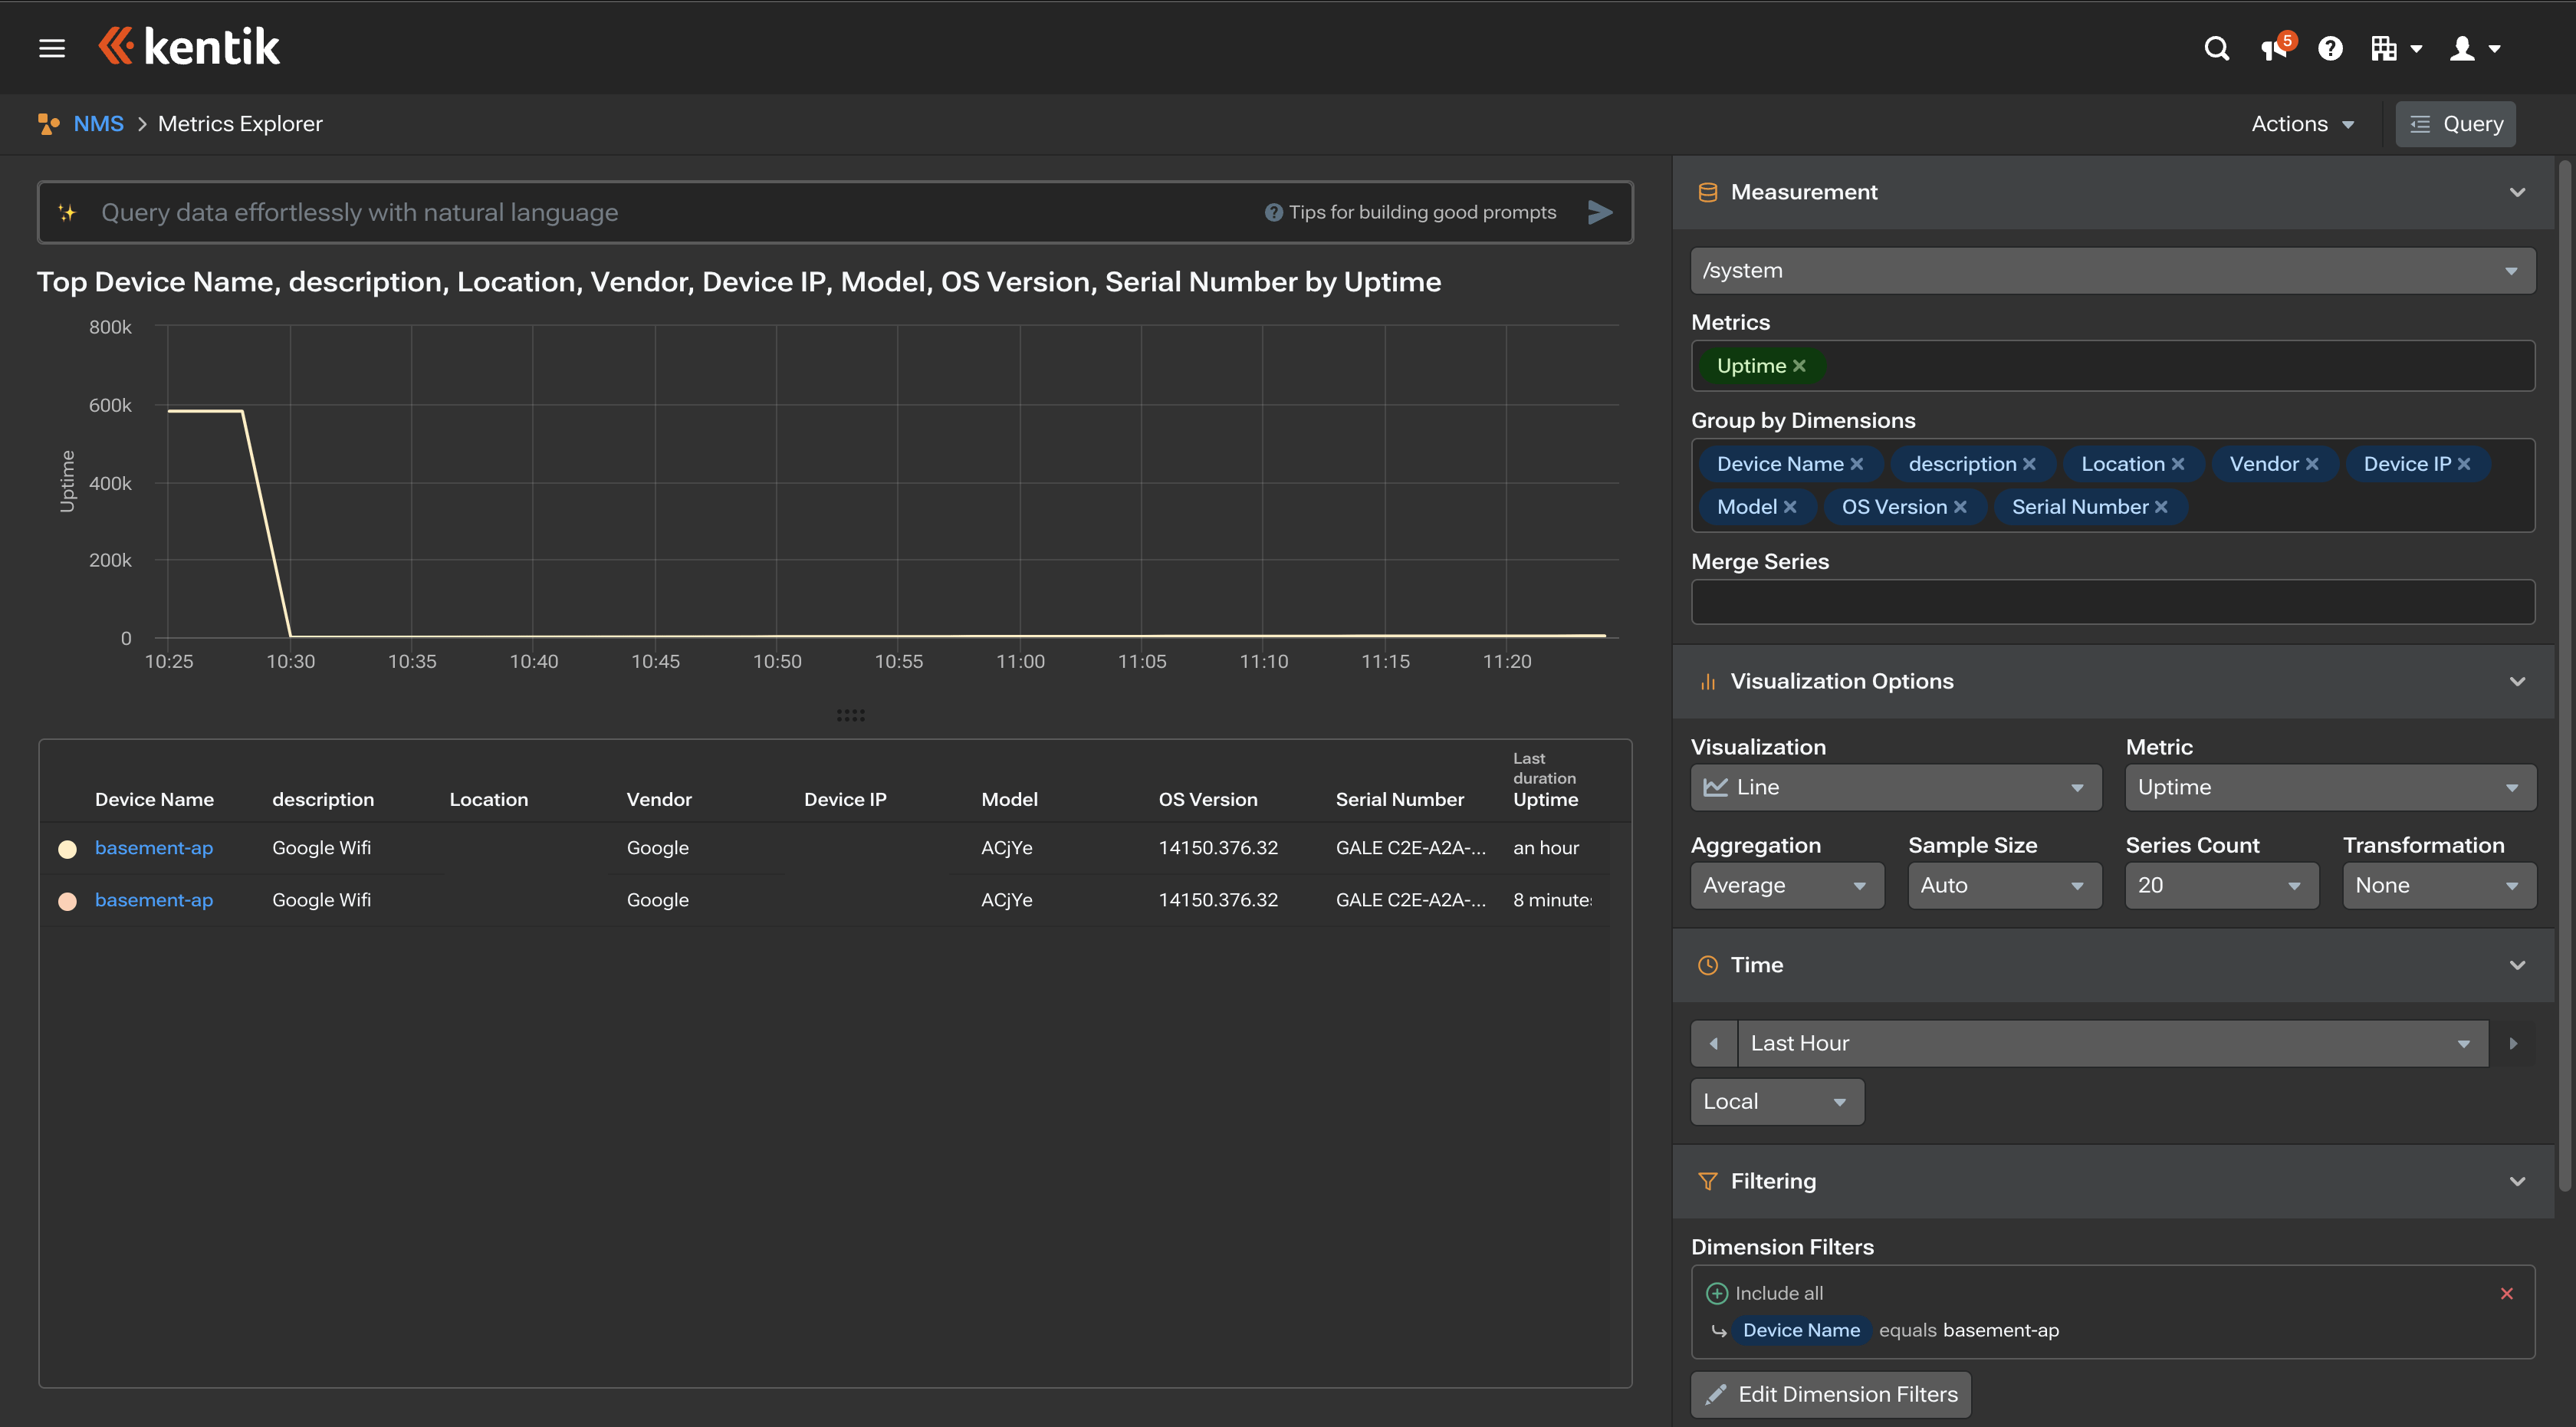This screenshot has width=2576, height=1427.
Task: Click the Edit Dimension Filters button
Action: (1830, 1394)
